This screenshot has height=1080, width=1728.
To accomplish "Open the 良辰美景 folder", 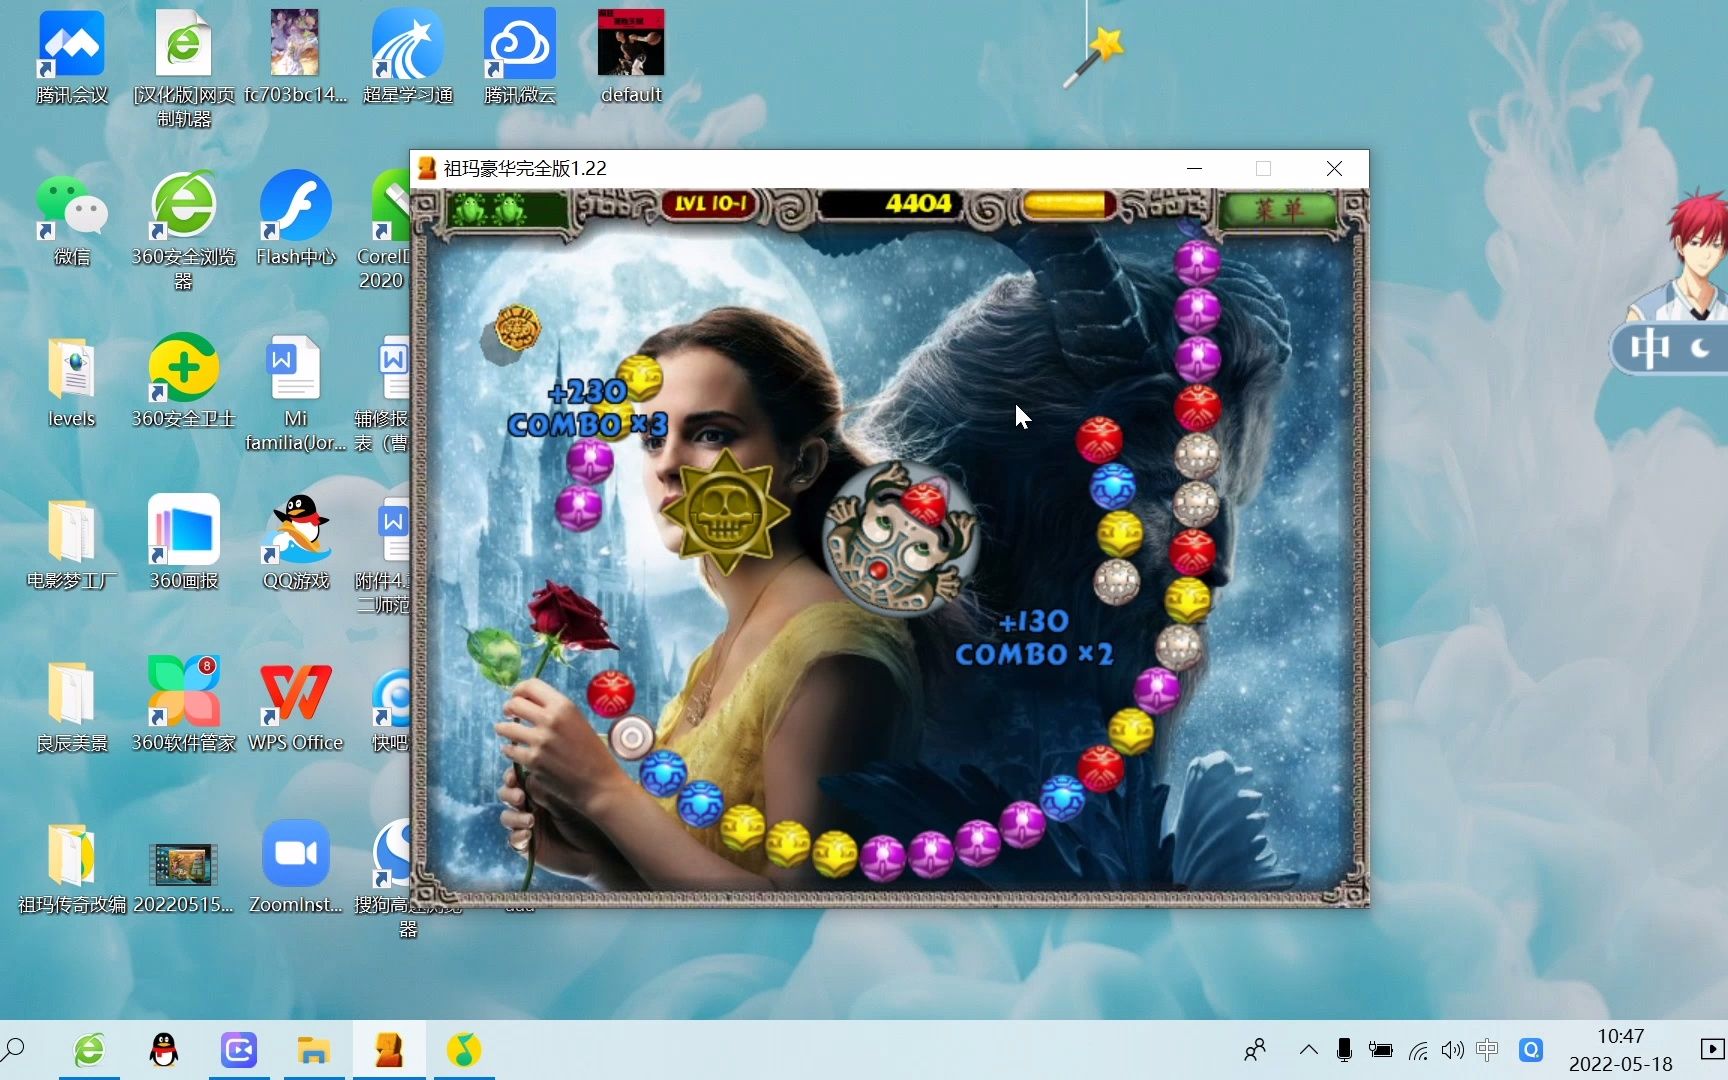I will tap(71, 707).
